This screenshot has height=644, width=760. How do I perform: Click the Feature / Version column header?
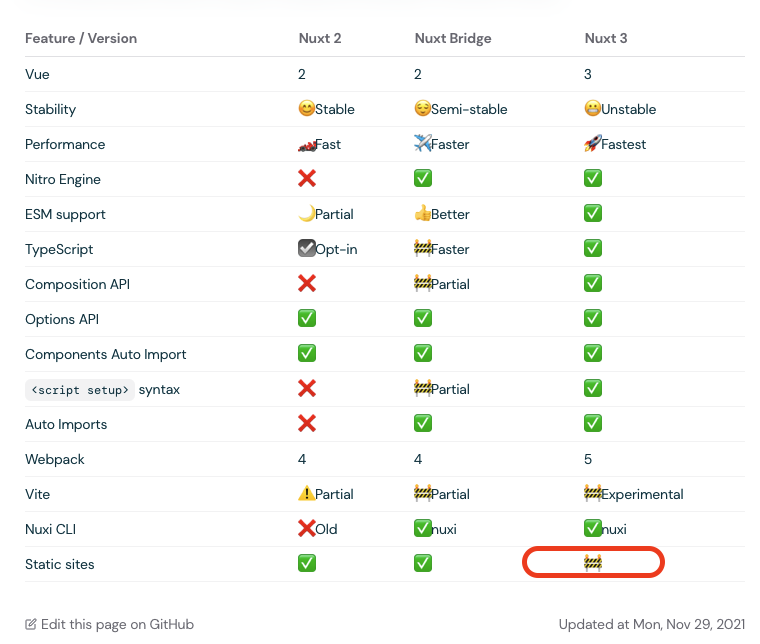click(x=81, y=39)
